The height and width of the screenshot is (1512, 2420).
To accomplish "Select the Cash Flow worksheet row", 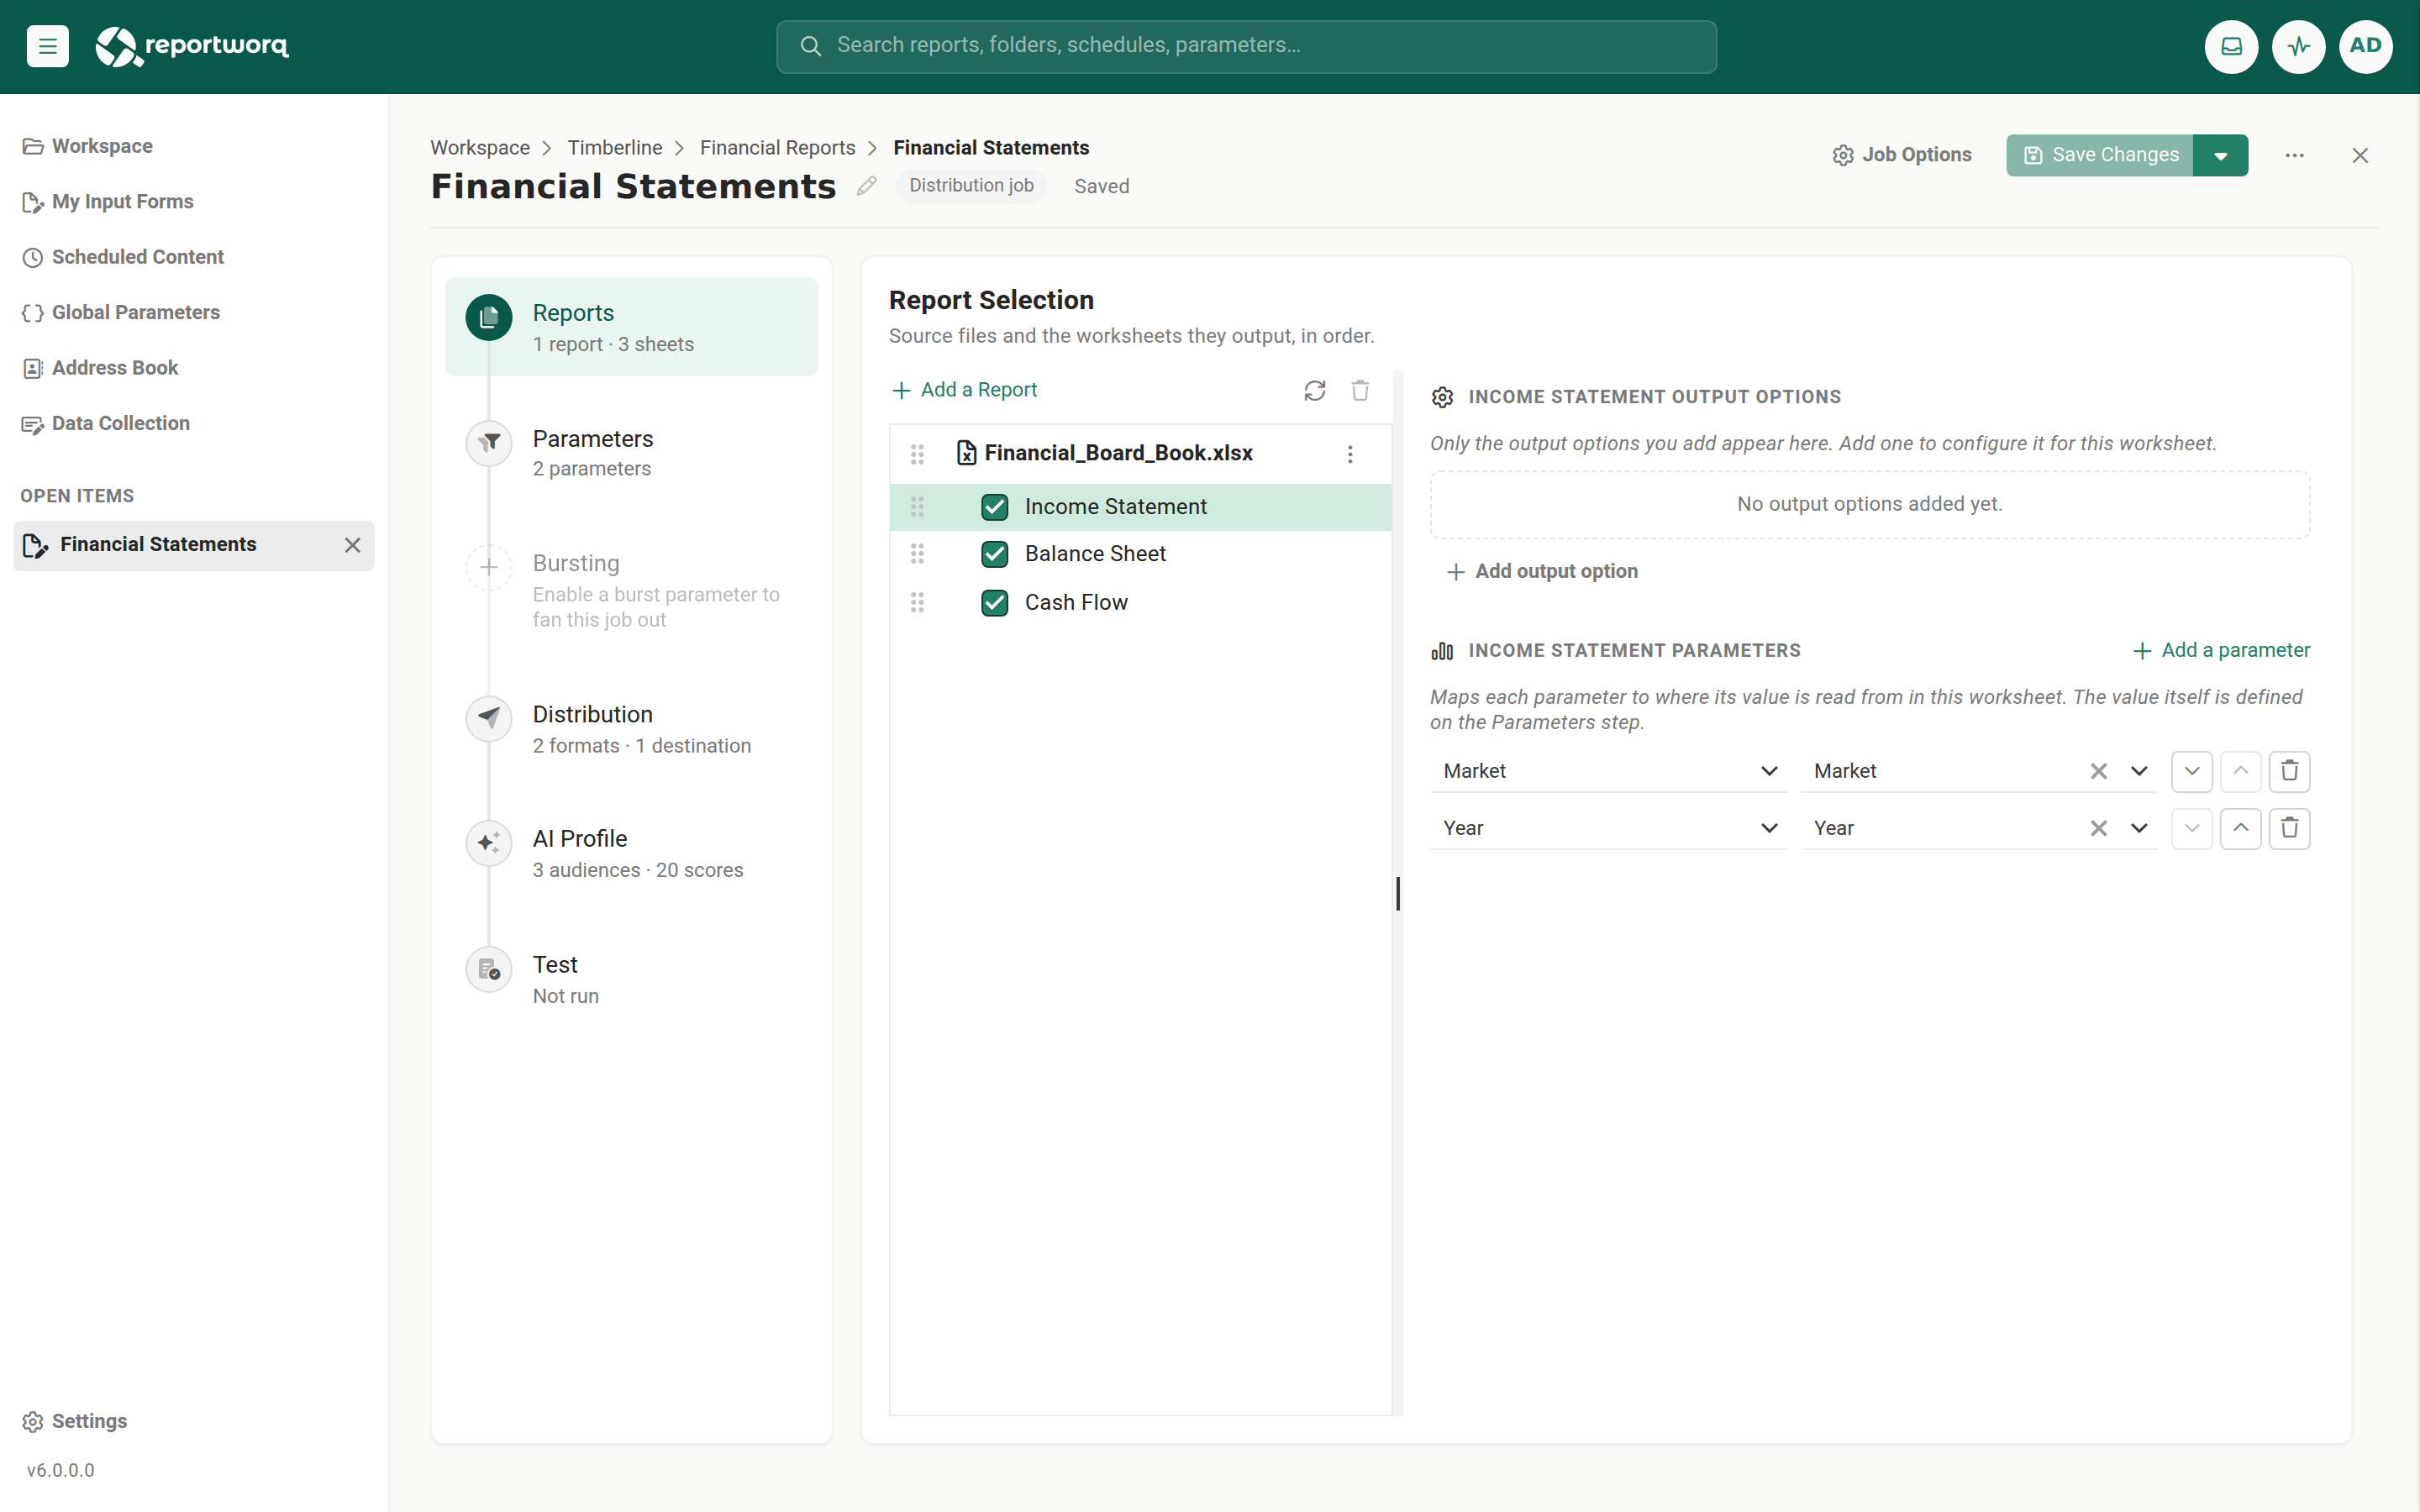I will pyautogui.click(x=1140, y=602).
